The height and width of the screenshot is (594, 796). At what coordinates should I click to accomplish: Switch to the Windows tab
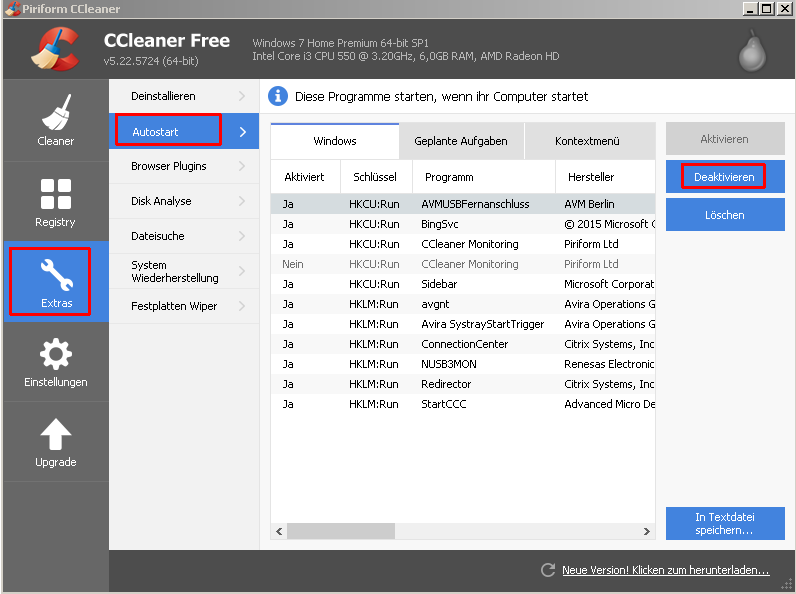coord(335,141)
